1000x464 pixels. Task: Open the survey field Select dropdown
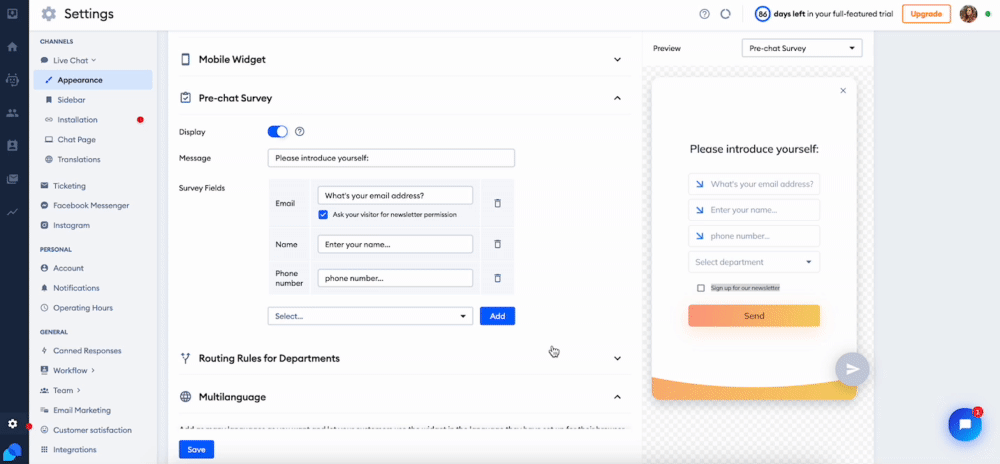pos(370,316)
